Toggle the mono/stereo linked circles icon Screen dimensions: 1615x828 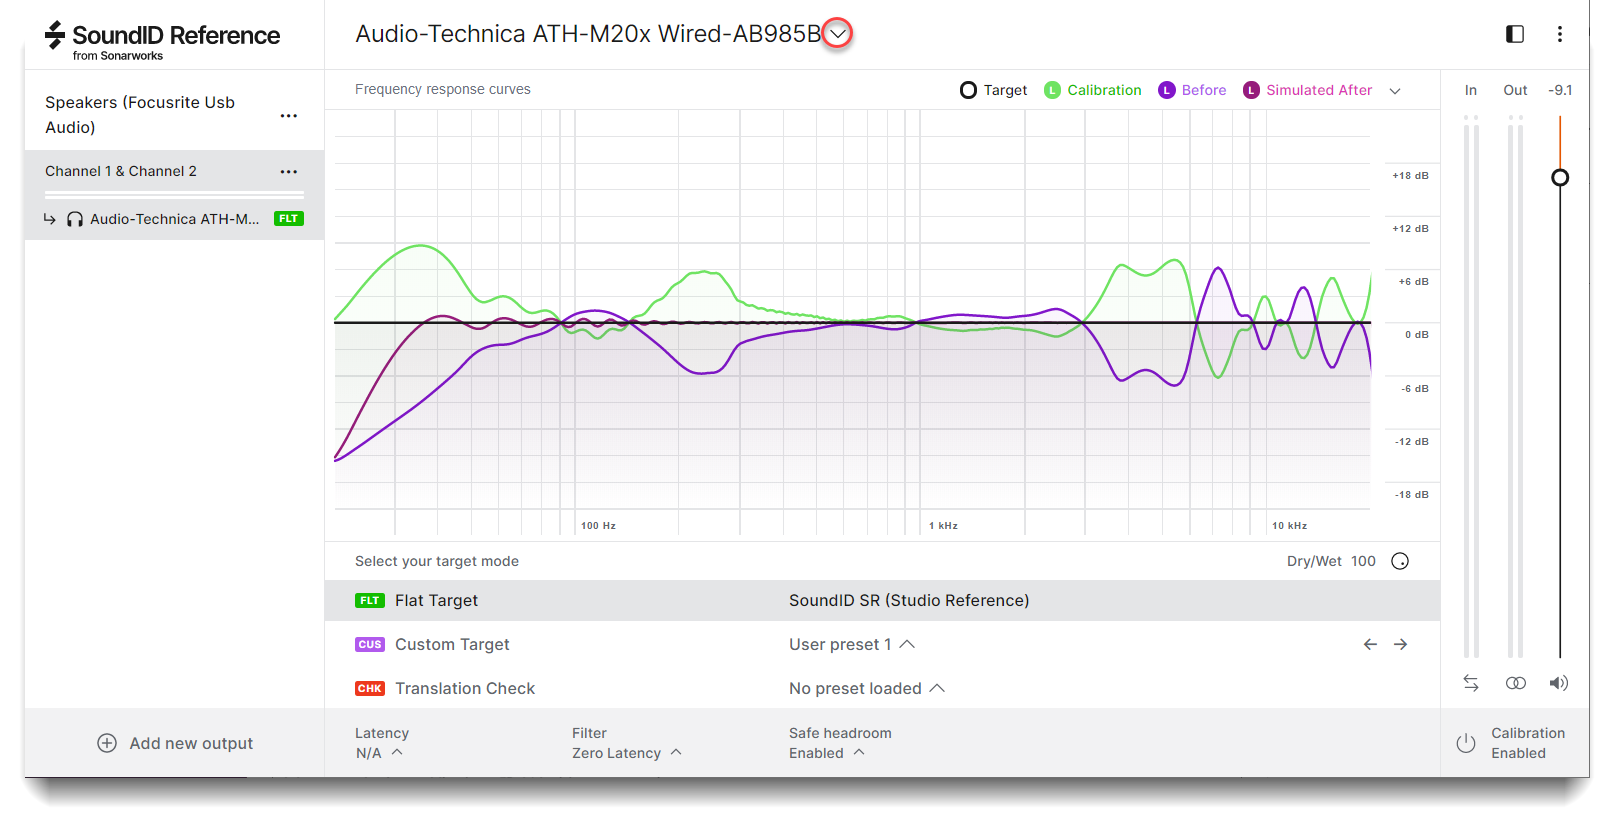1516,683
